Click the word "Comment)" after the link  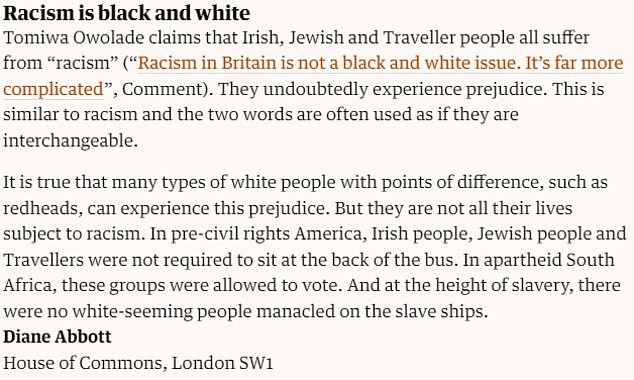(x=167, y=89)
